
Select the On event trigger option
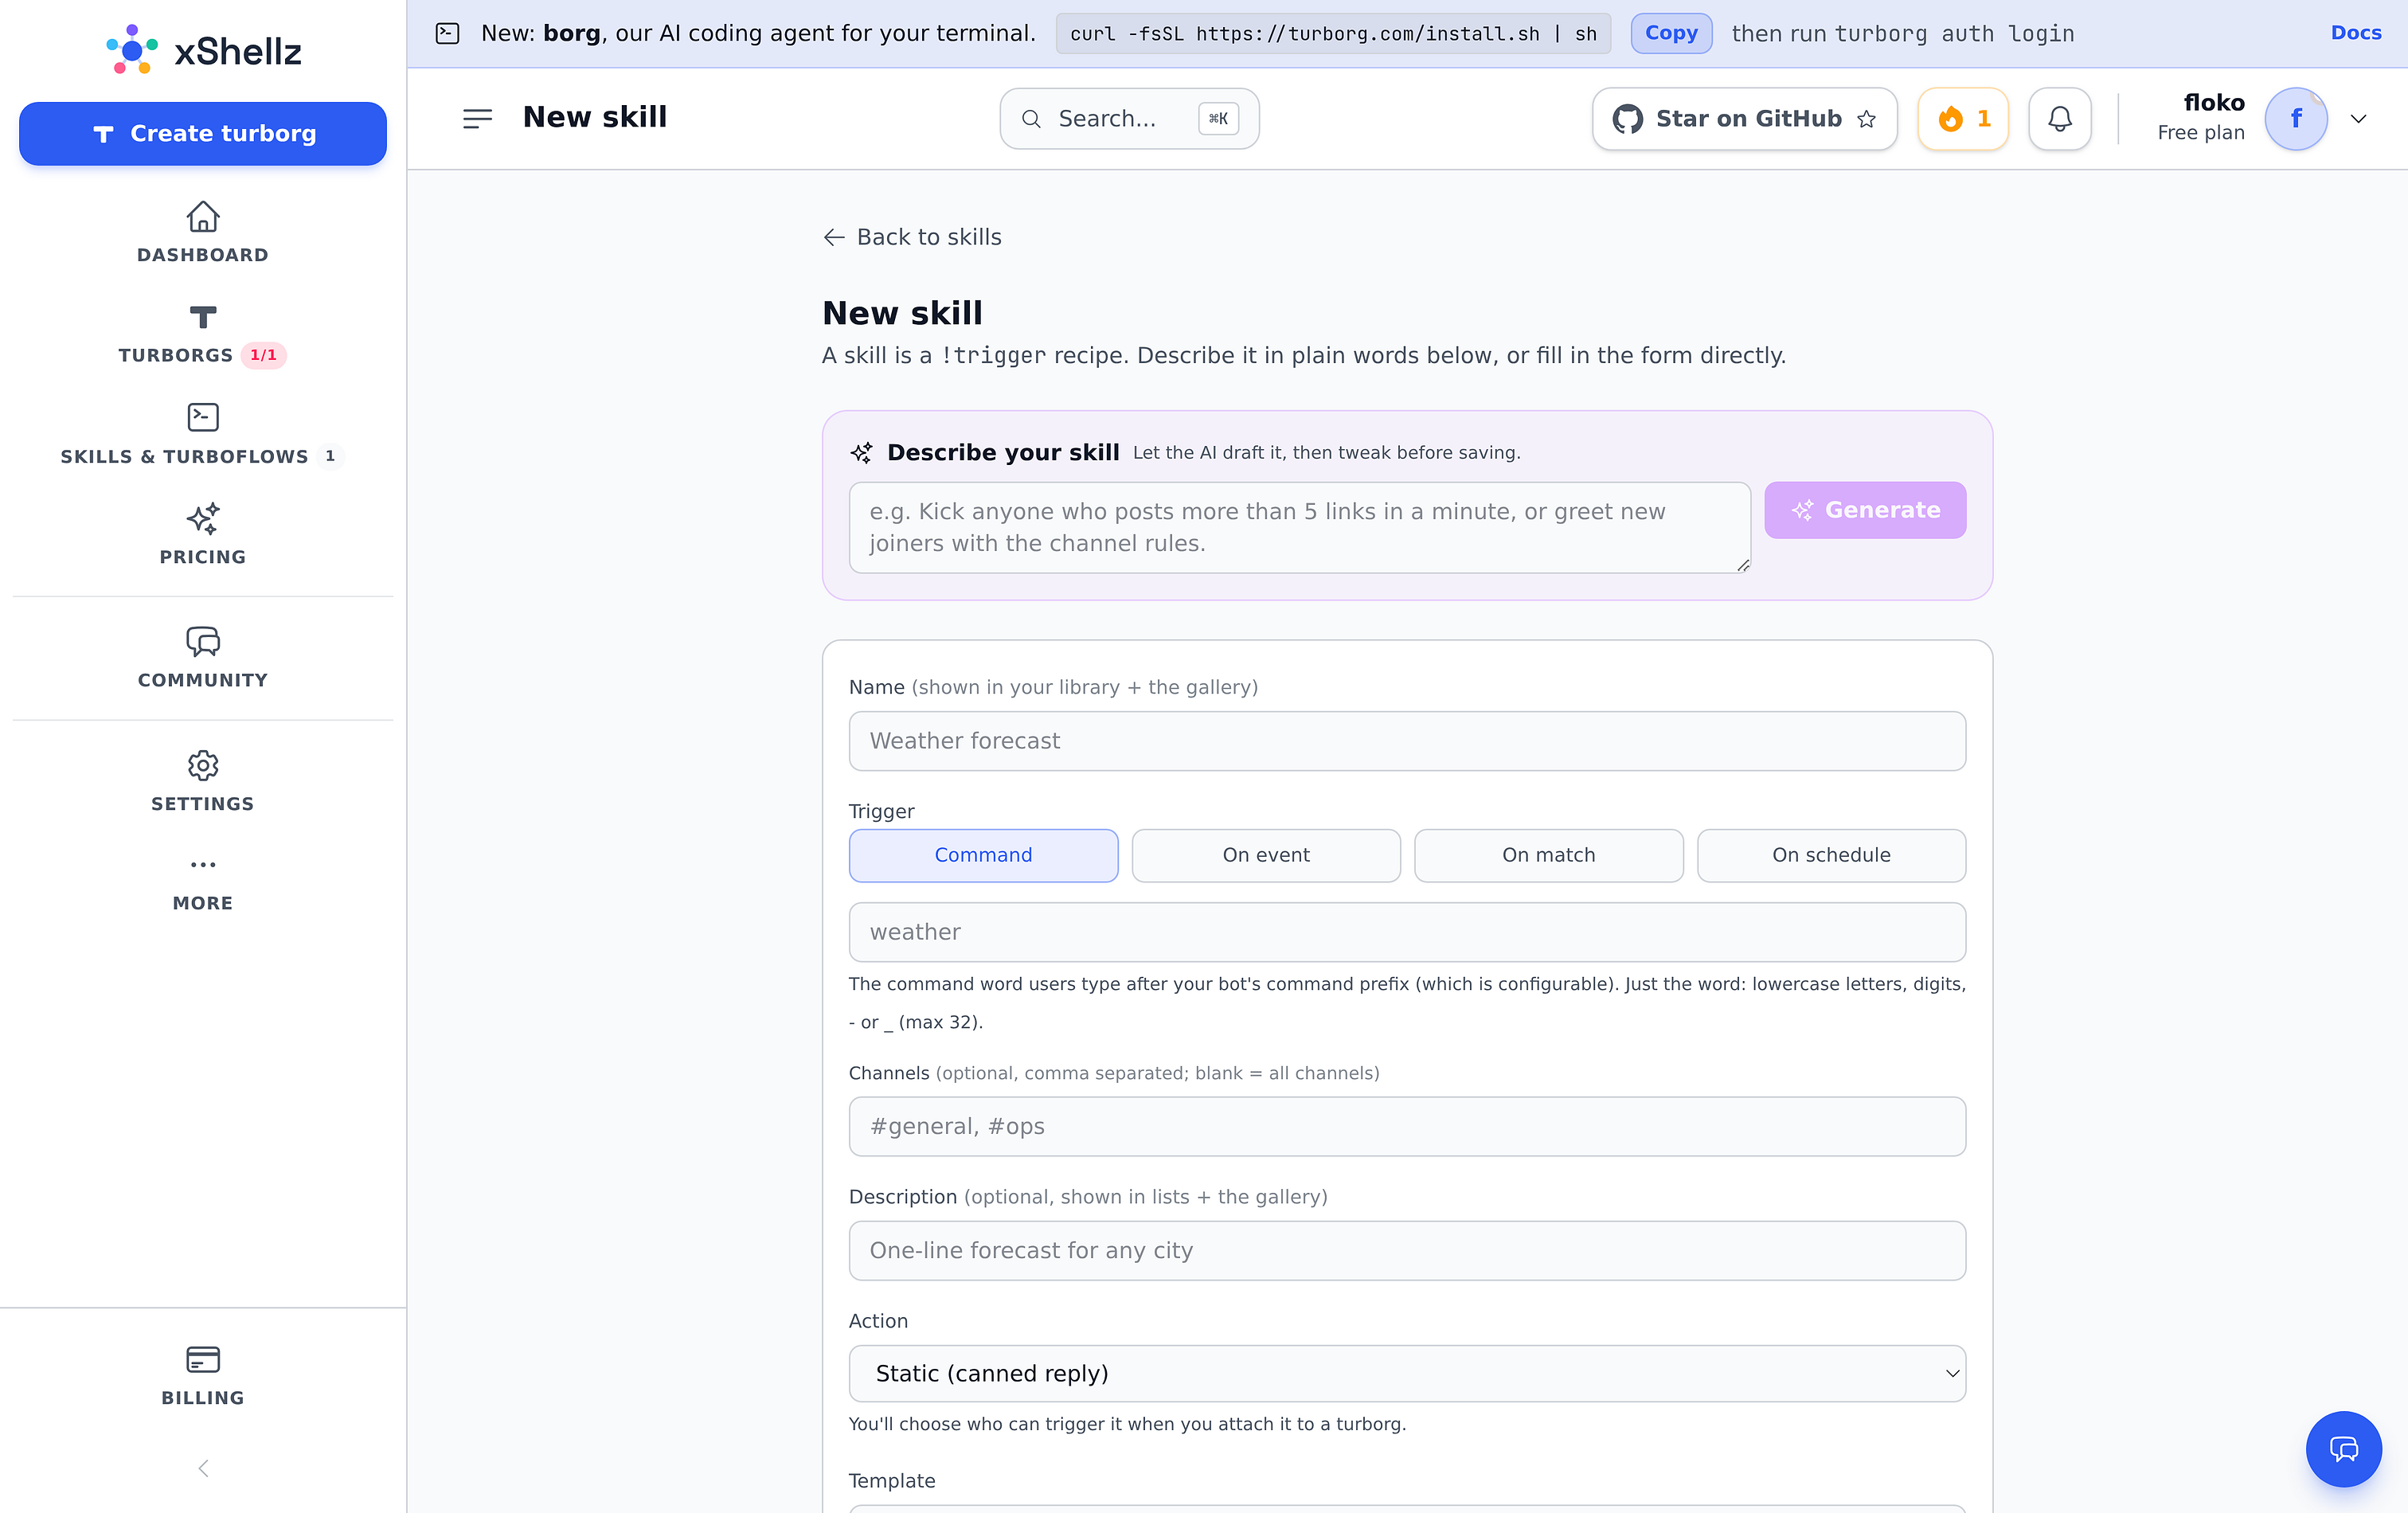click(1266, 855)
